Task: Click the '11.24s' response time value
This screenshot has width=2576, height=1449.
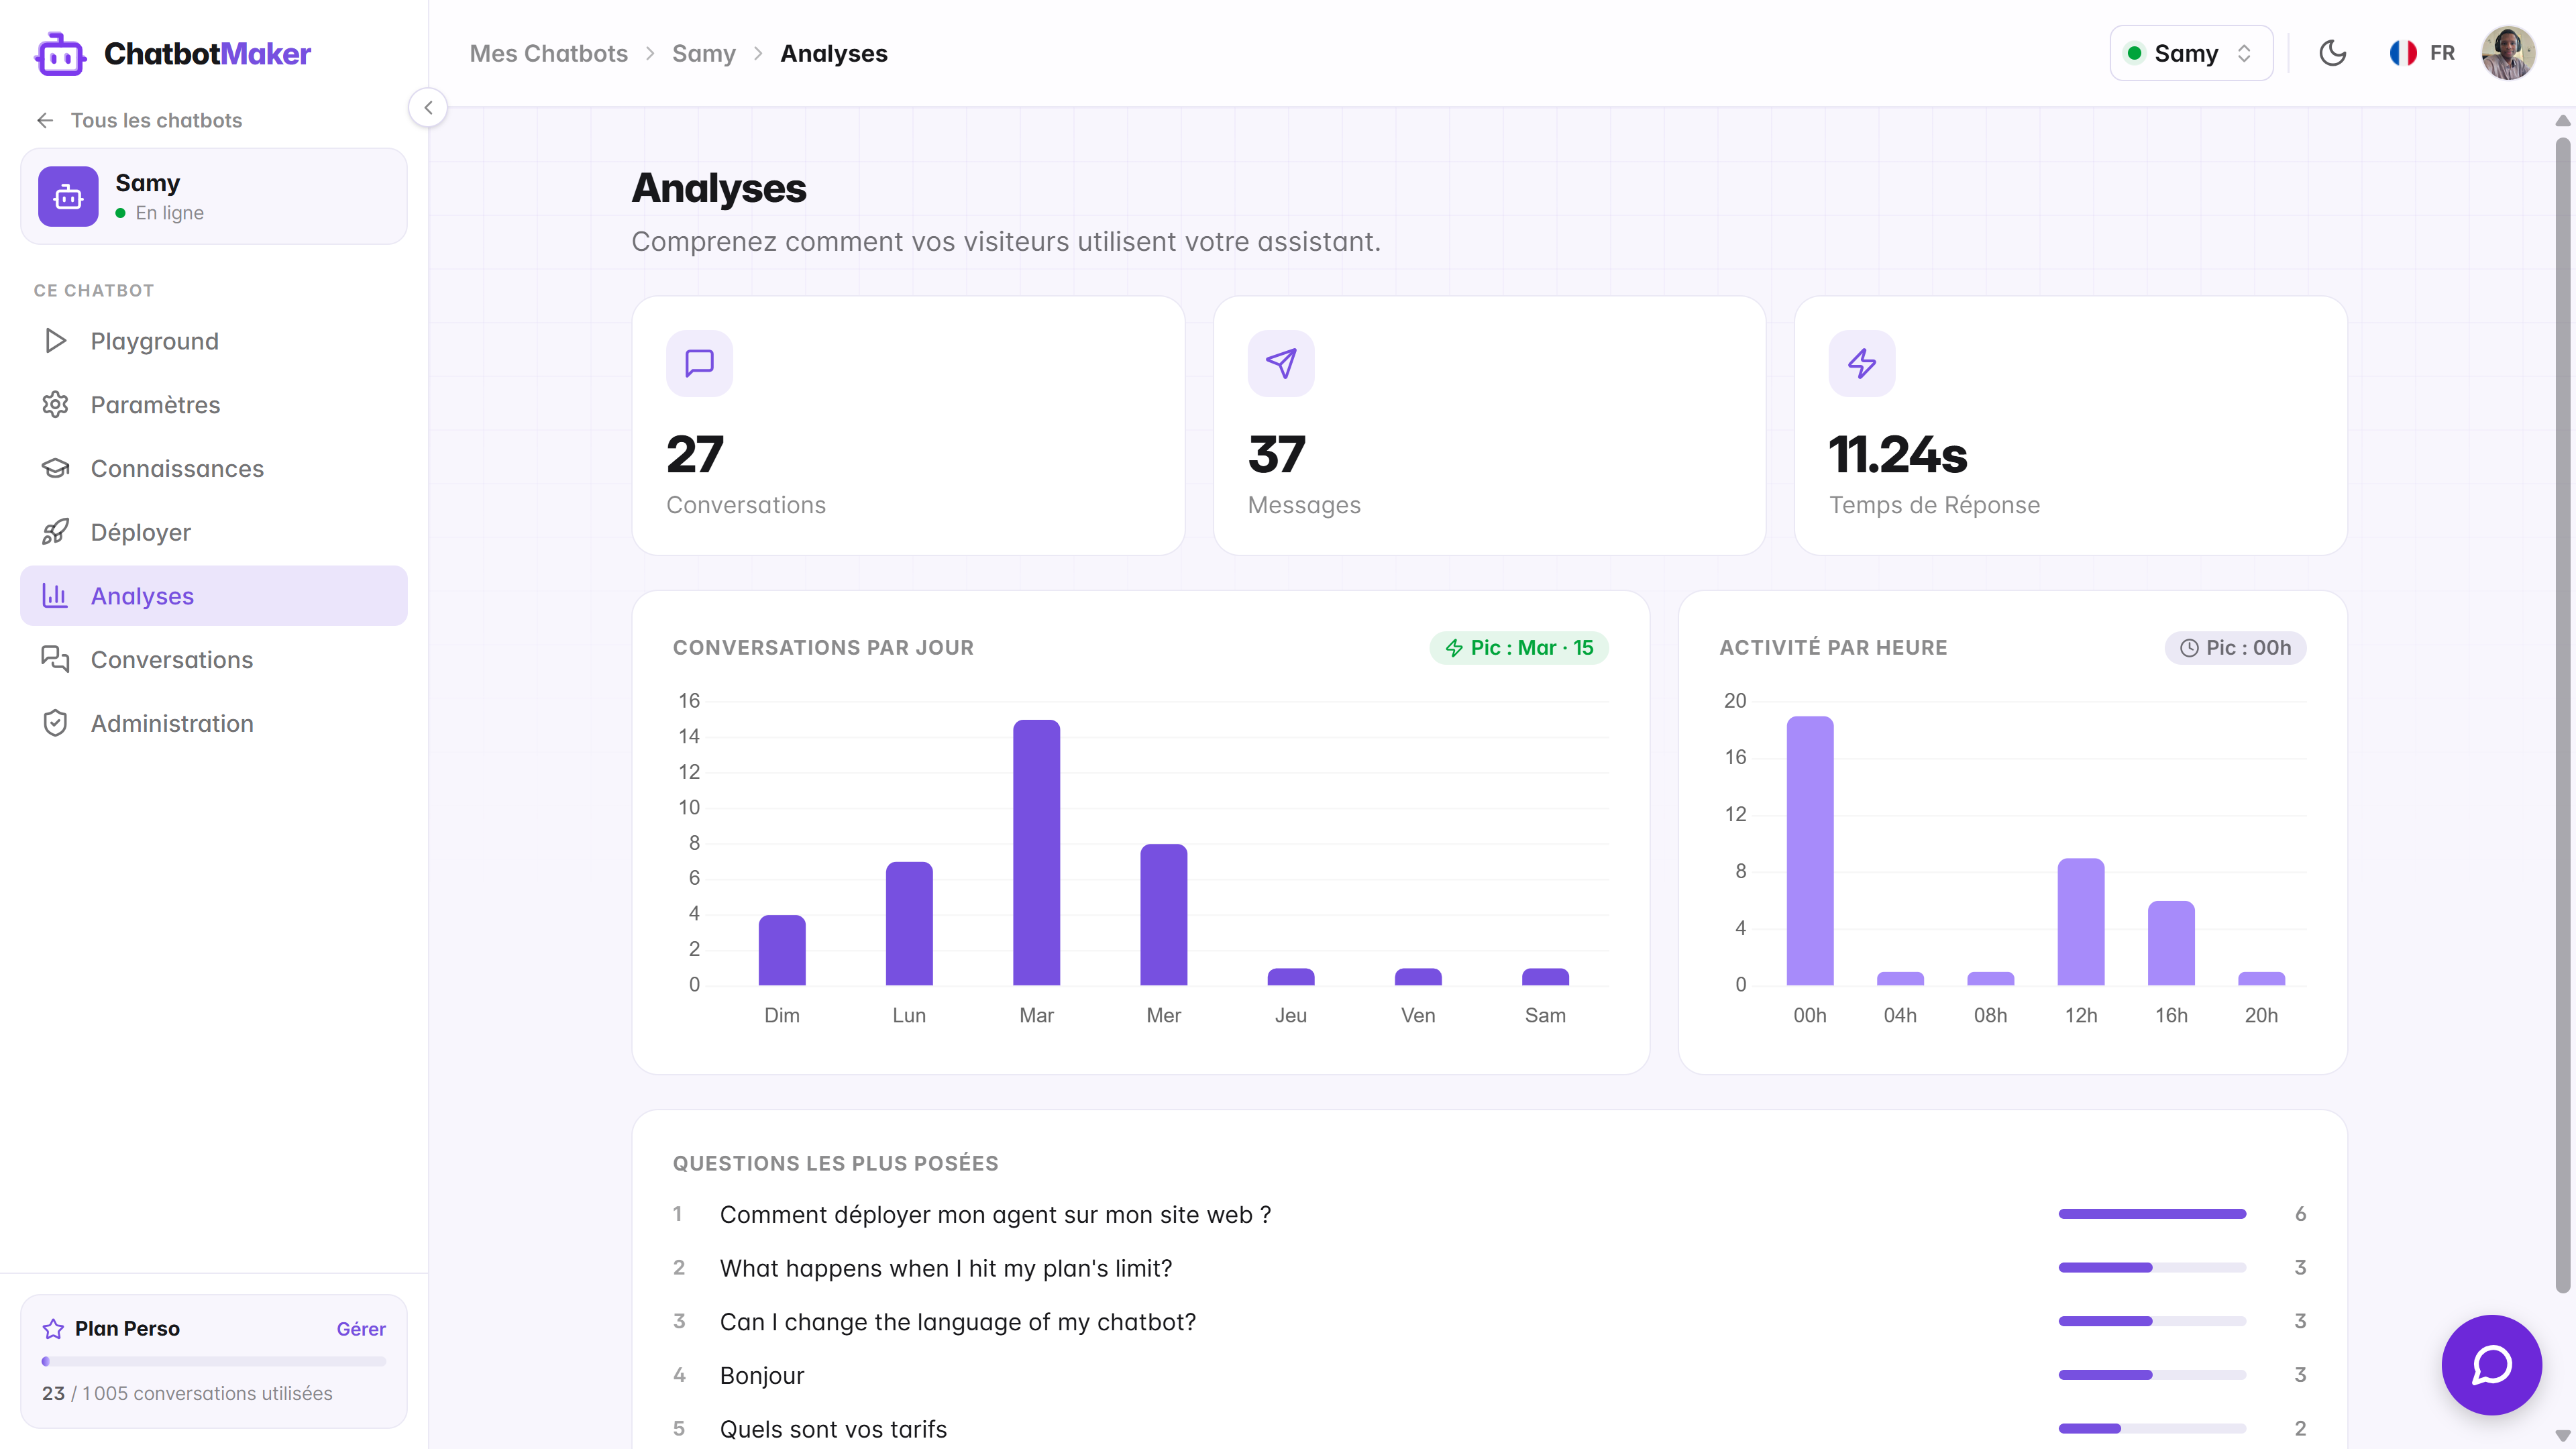Action: [x=1898, y=455]
